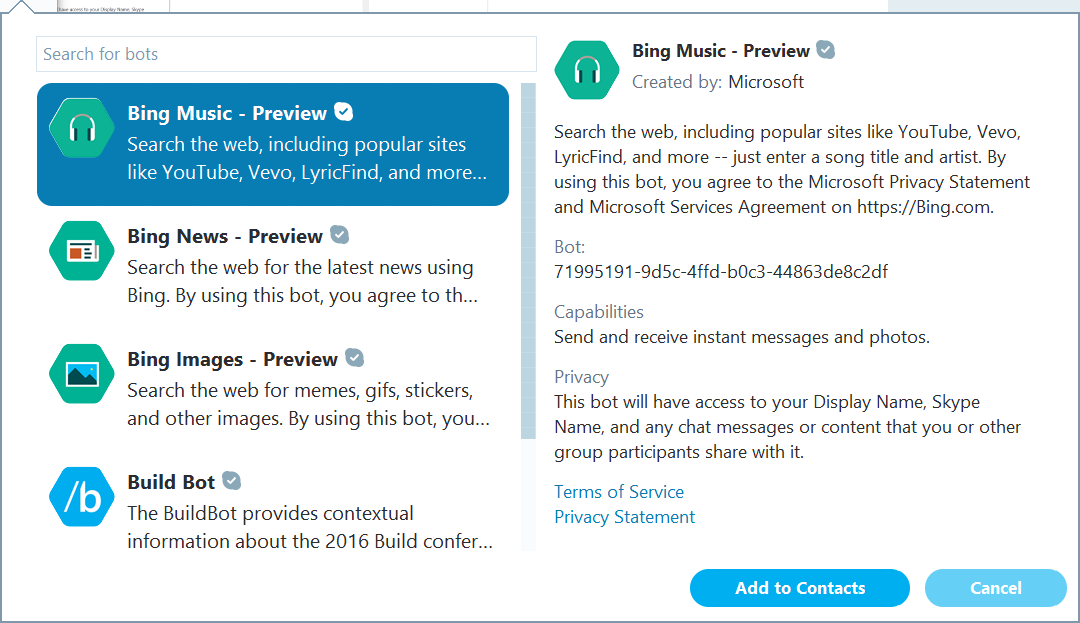The height and width of the screenshot is (623, 1080).
Task: Click the Bing News newspaper icon
Action: [81, 251]
